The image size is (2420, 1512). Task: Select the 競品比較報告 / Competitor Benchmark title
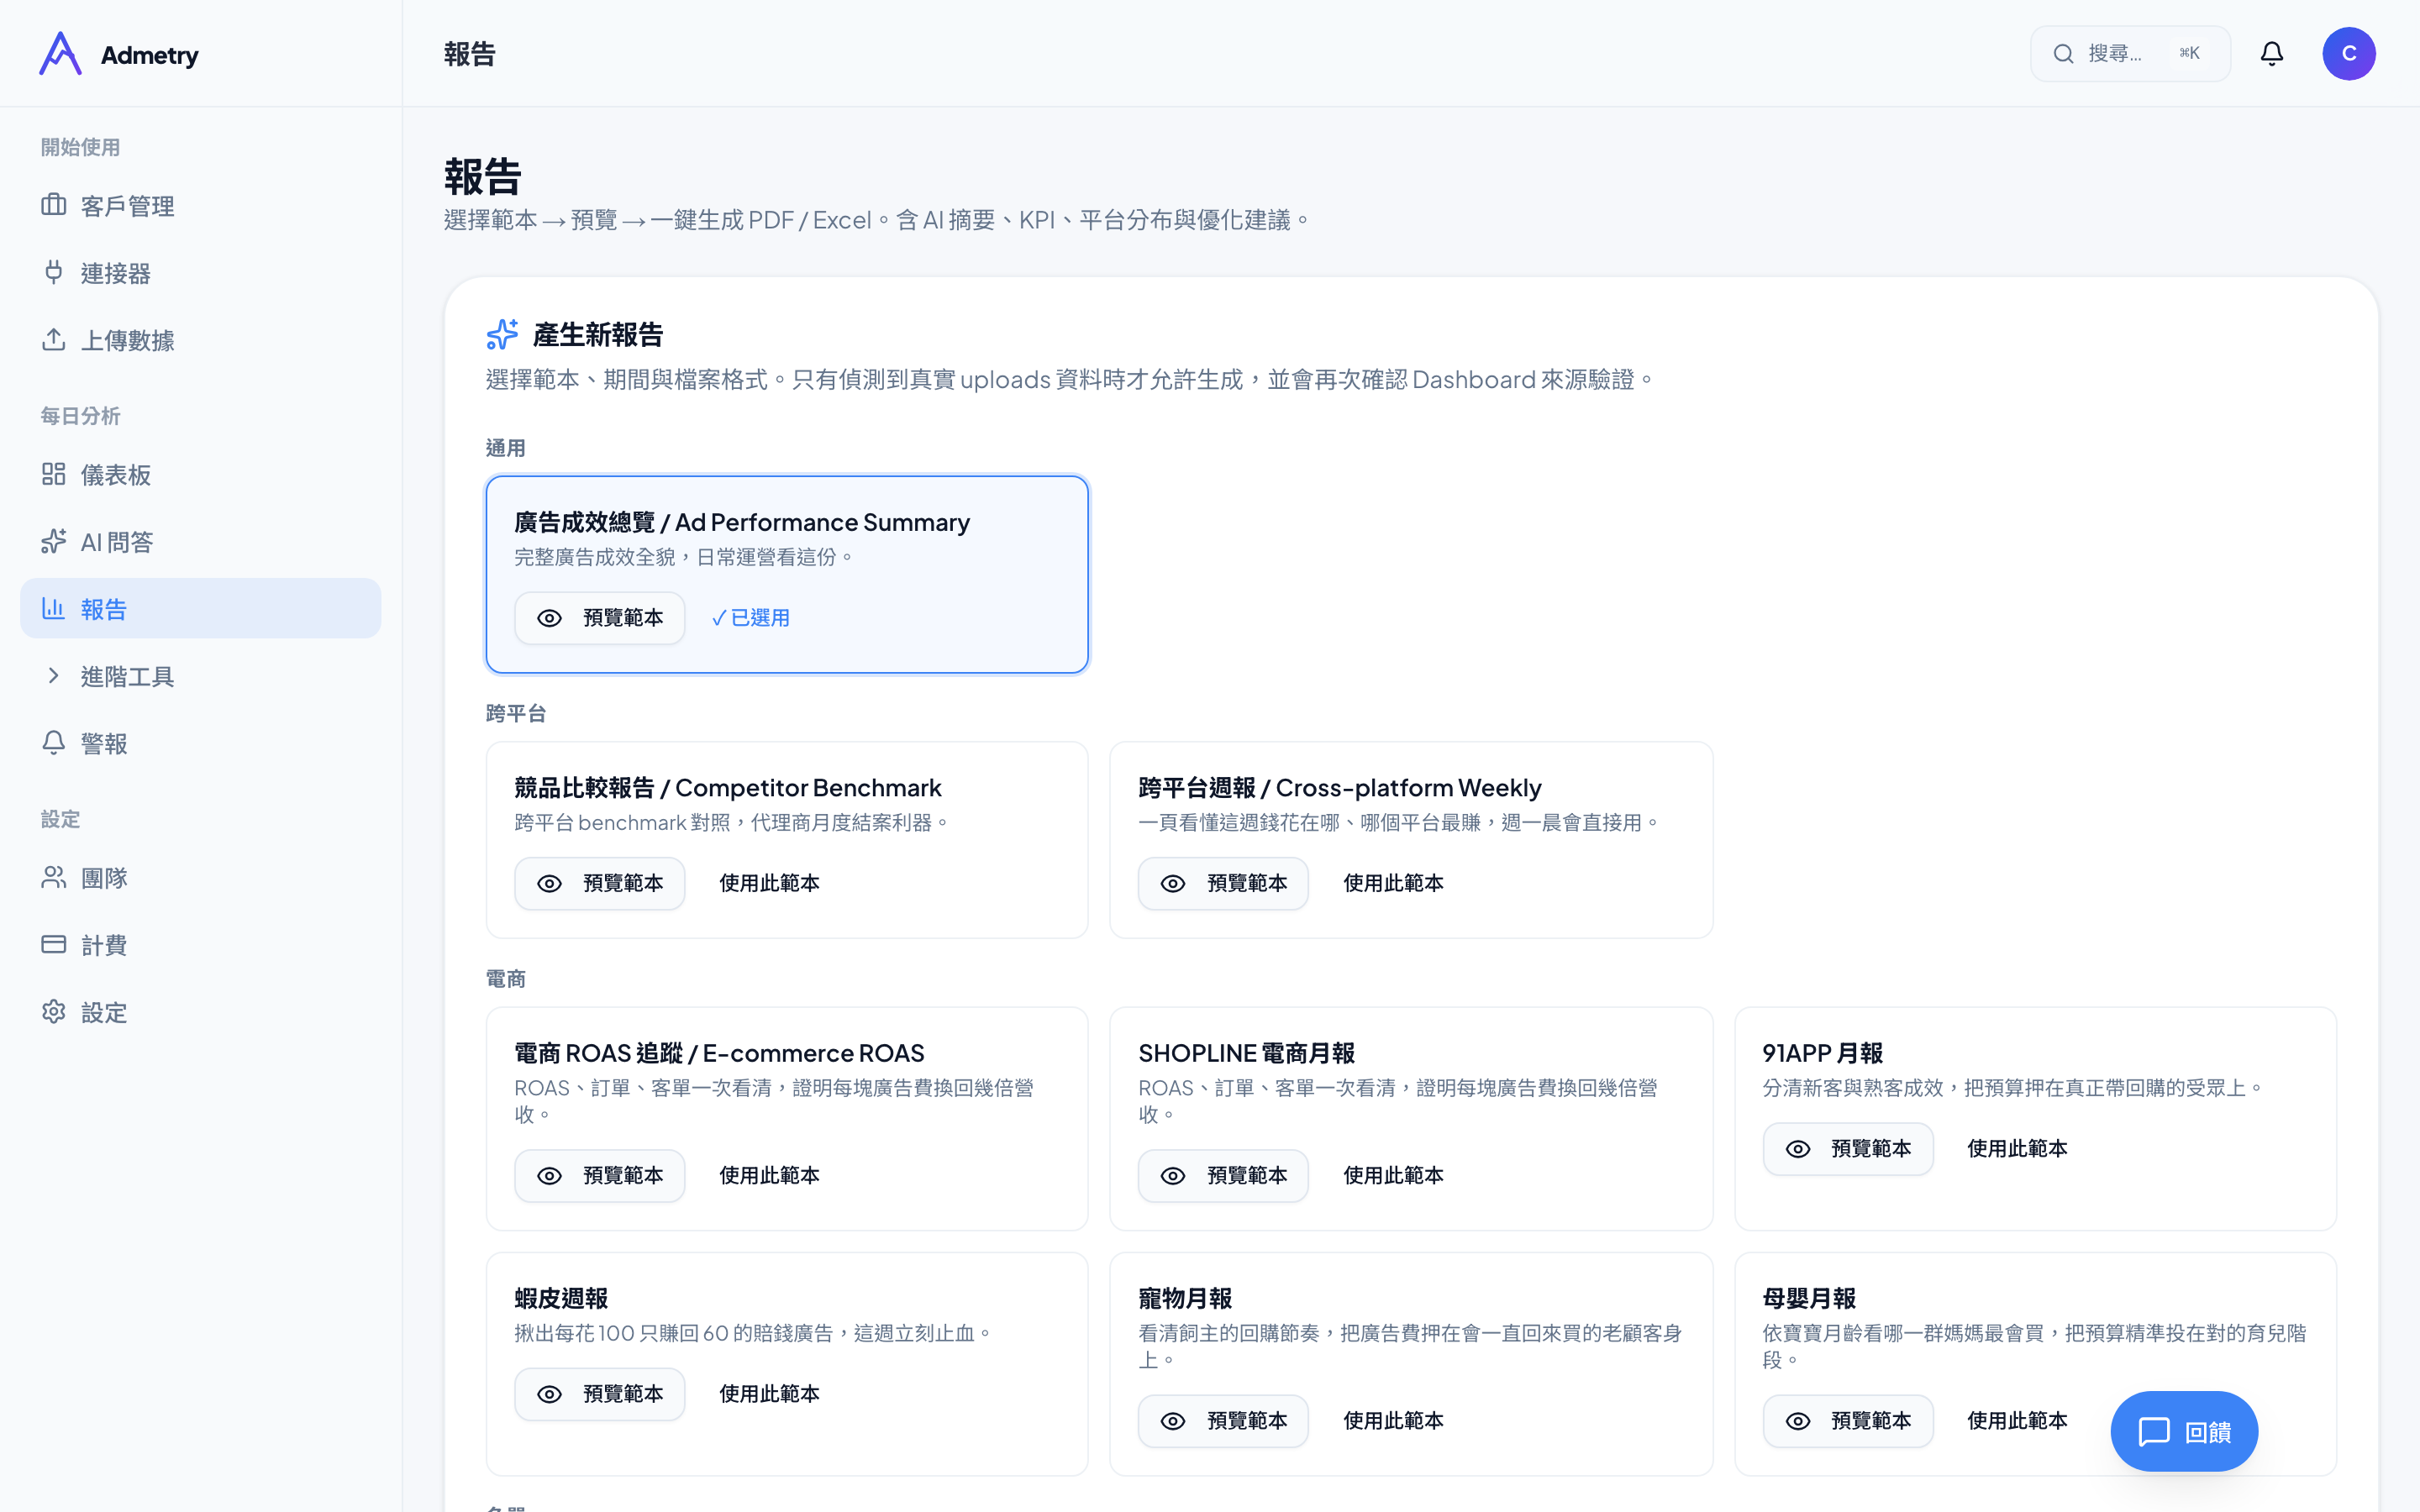pos(728,788)
